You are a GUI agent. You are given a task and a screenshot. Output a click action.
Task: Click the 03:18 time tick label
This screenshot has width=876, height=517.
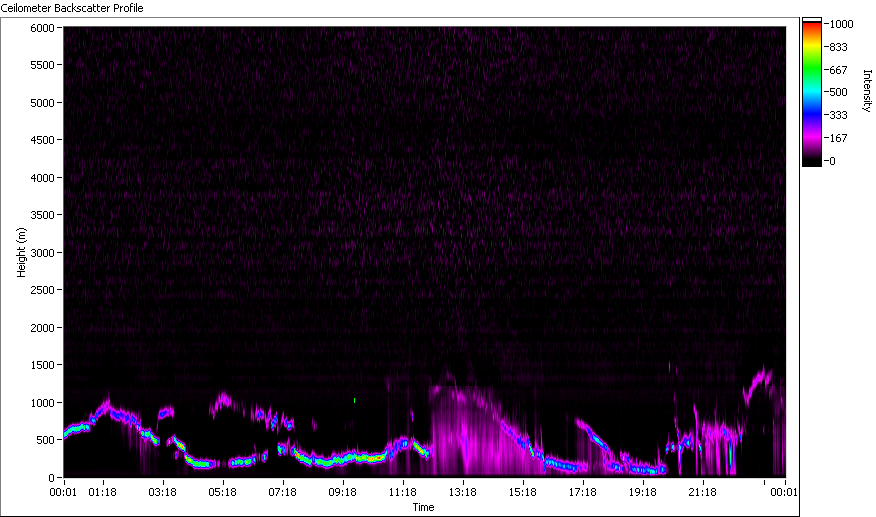[162, 492]
